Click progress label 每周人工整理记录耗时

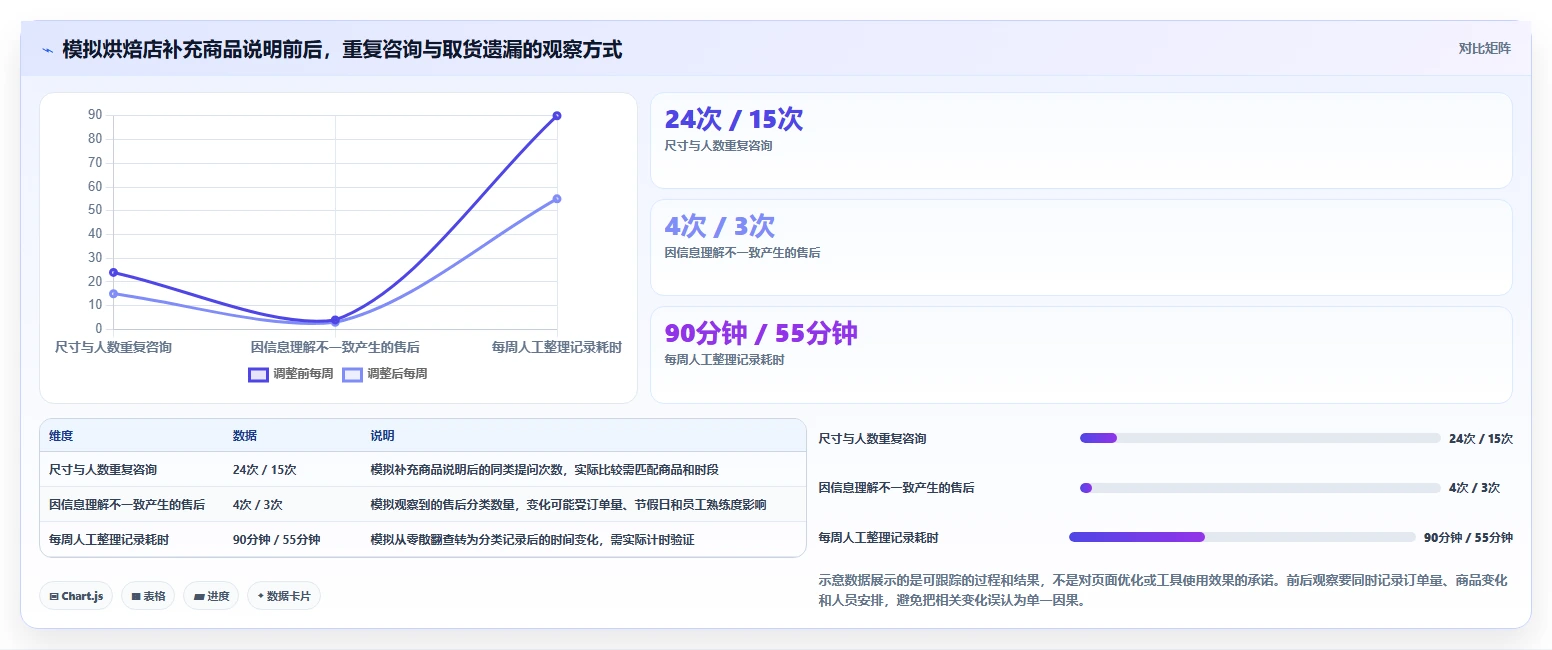tap(878, 537)
